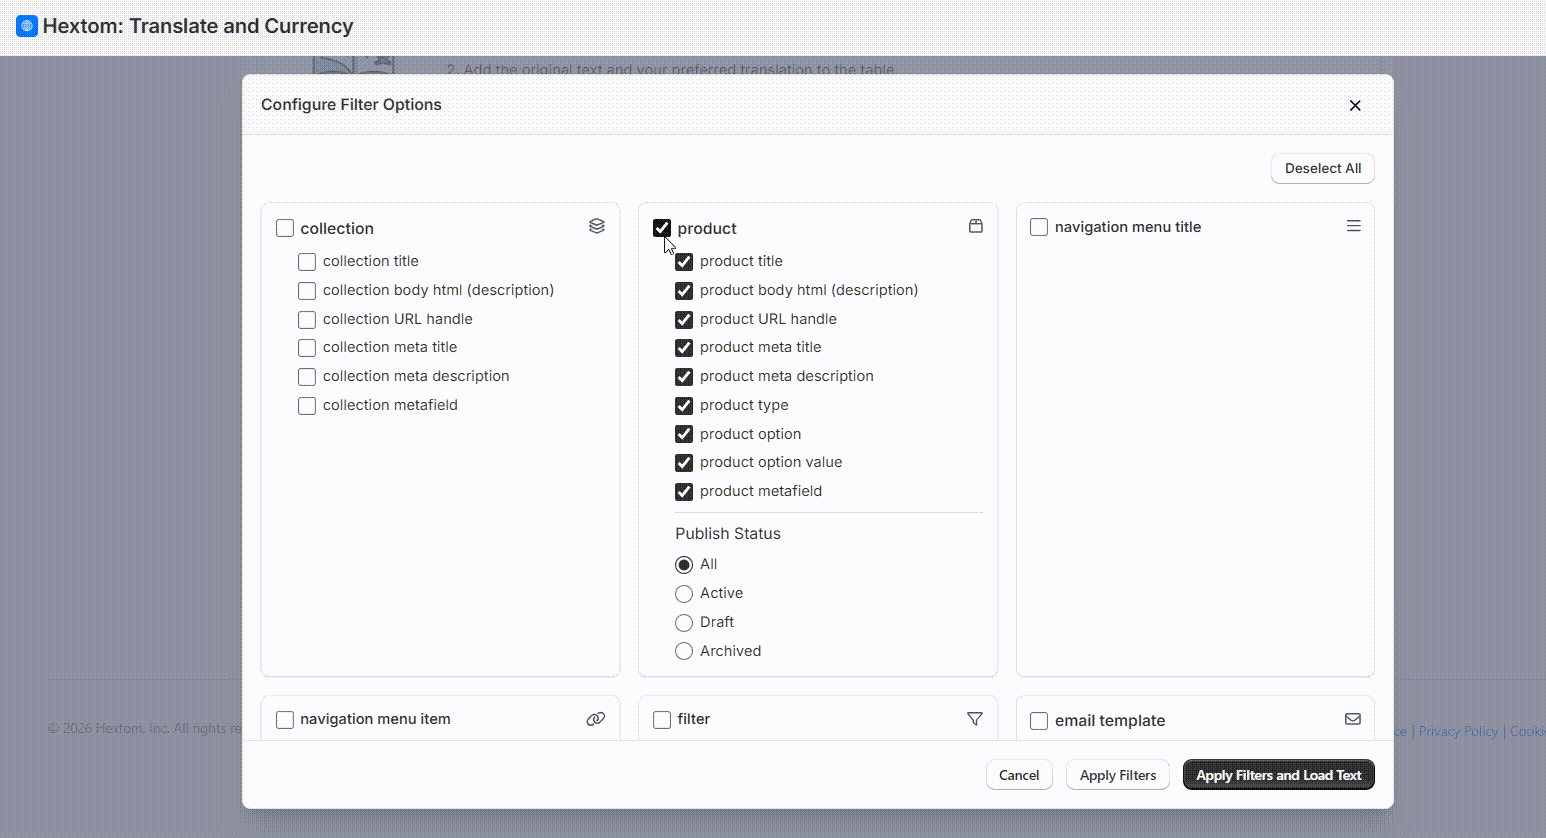The height and width of the screenshot is (838, 1546).
Task: Toggle collection meta title checkbox
Action: [307, 348]
